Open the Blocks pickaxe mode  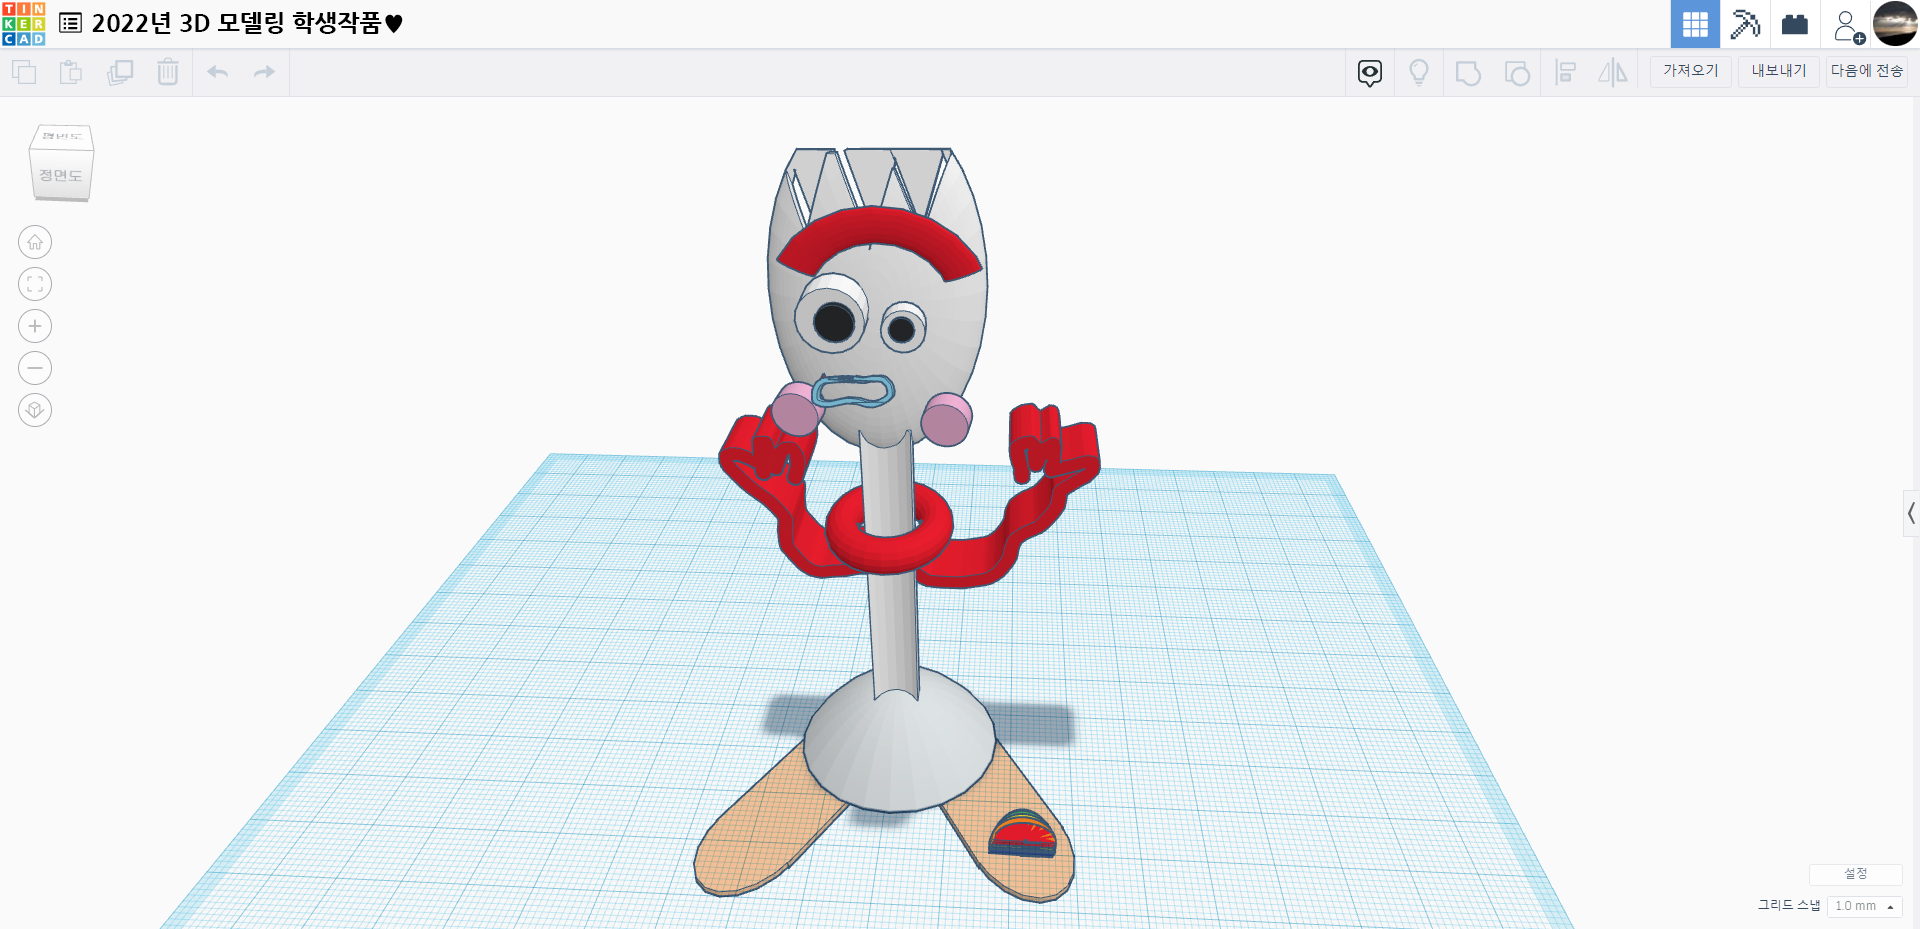(x=1745, y=24)
